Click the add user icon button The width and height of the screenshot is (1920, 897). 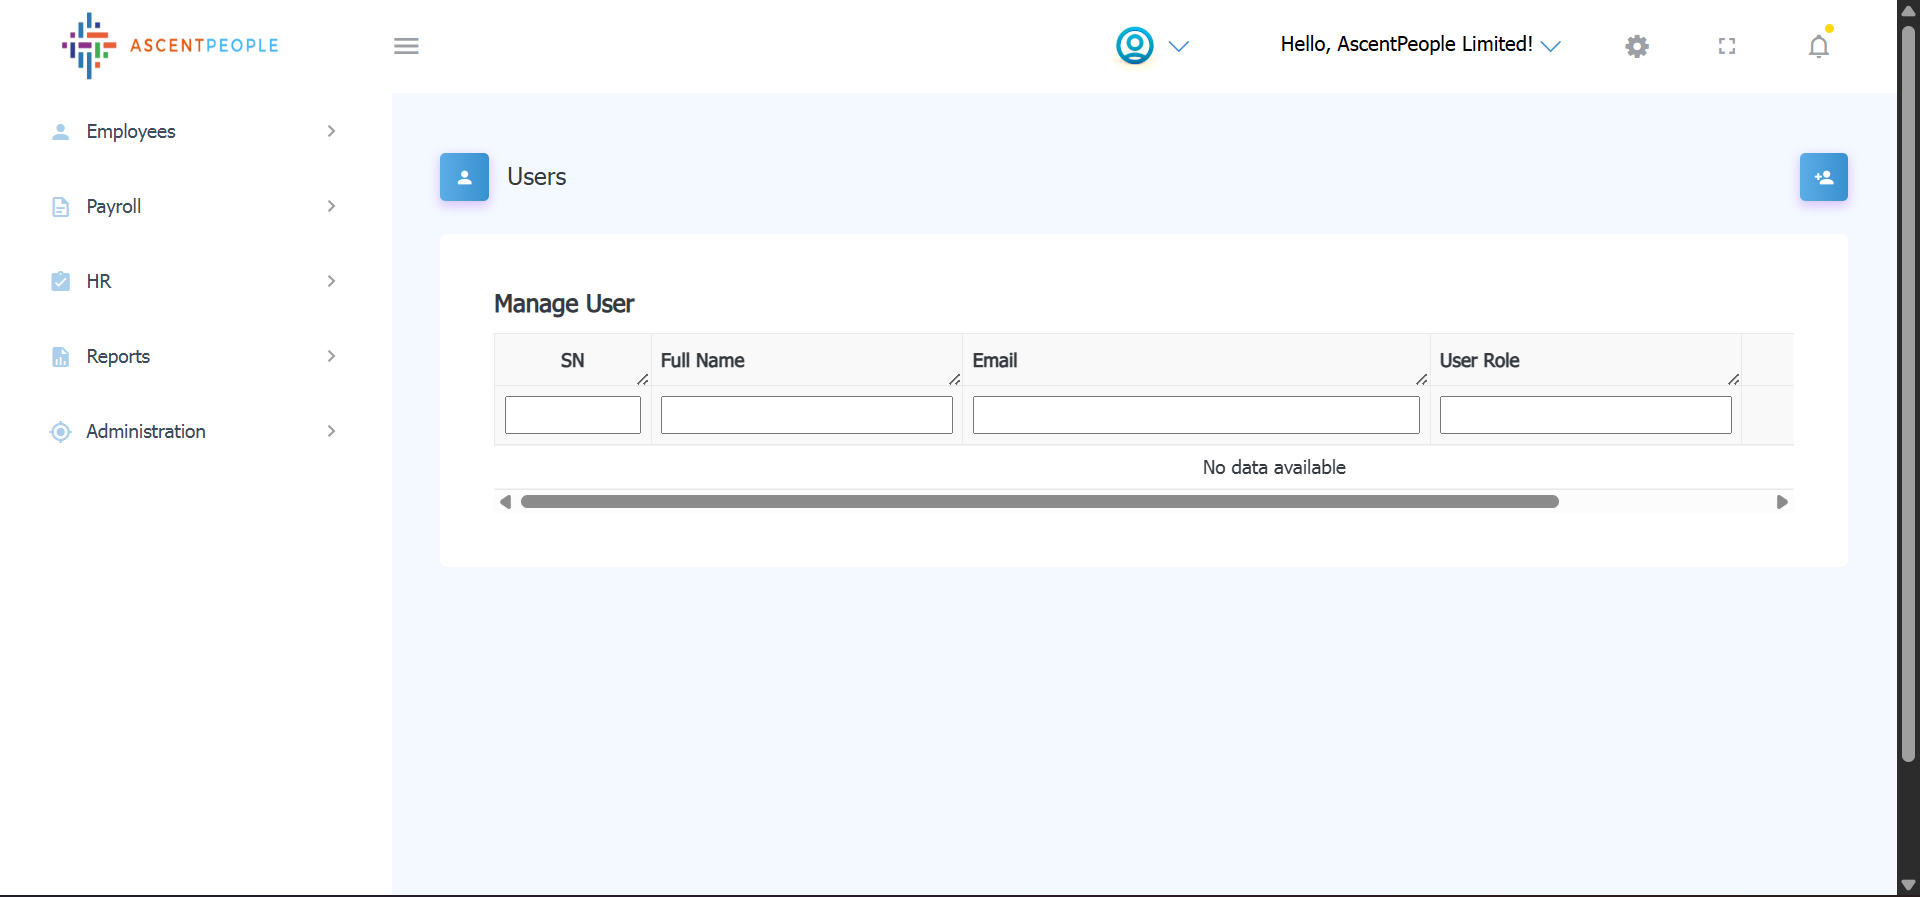[x=1823, y=177]
